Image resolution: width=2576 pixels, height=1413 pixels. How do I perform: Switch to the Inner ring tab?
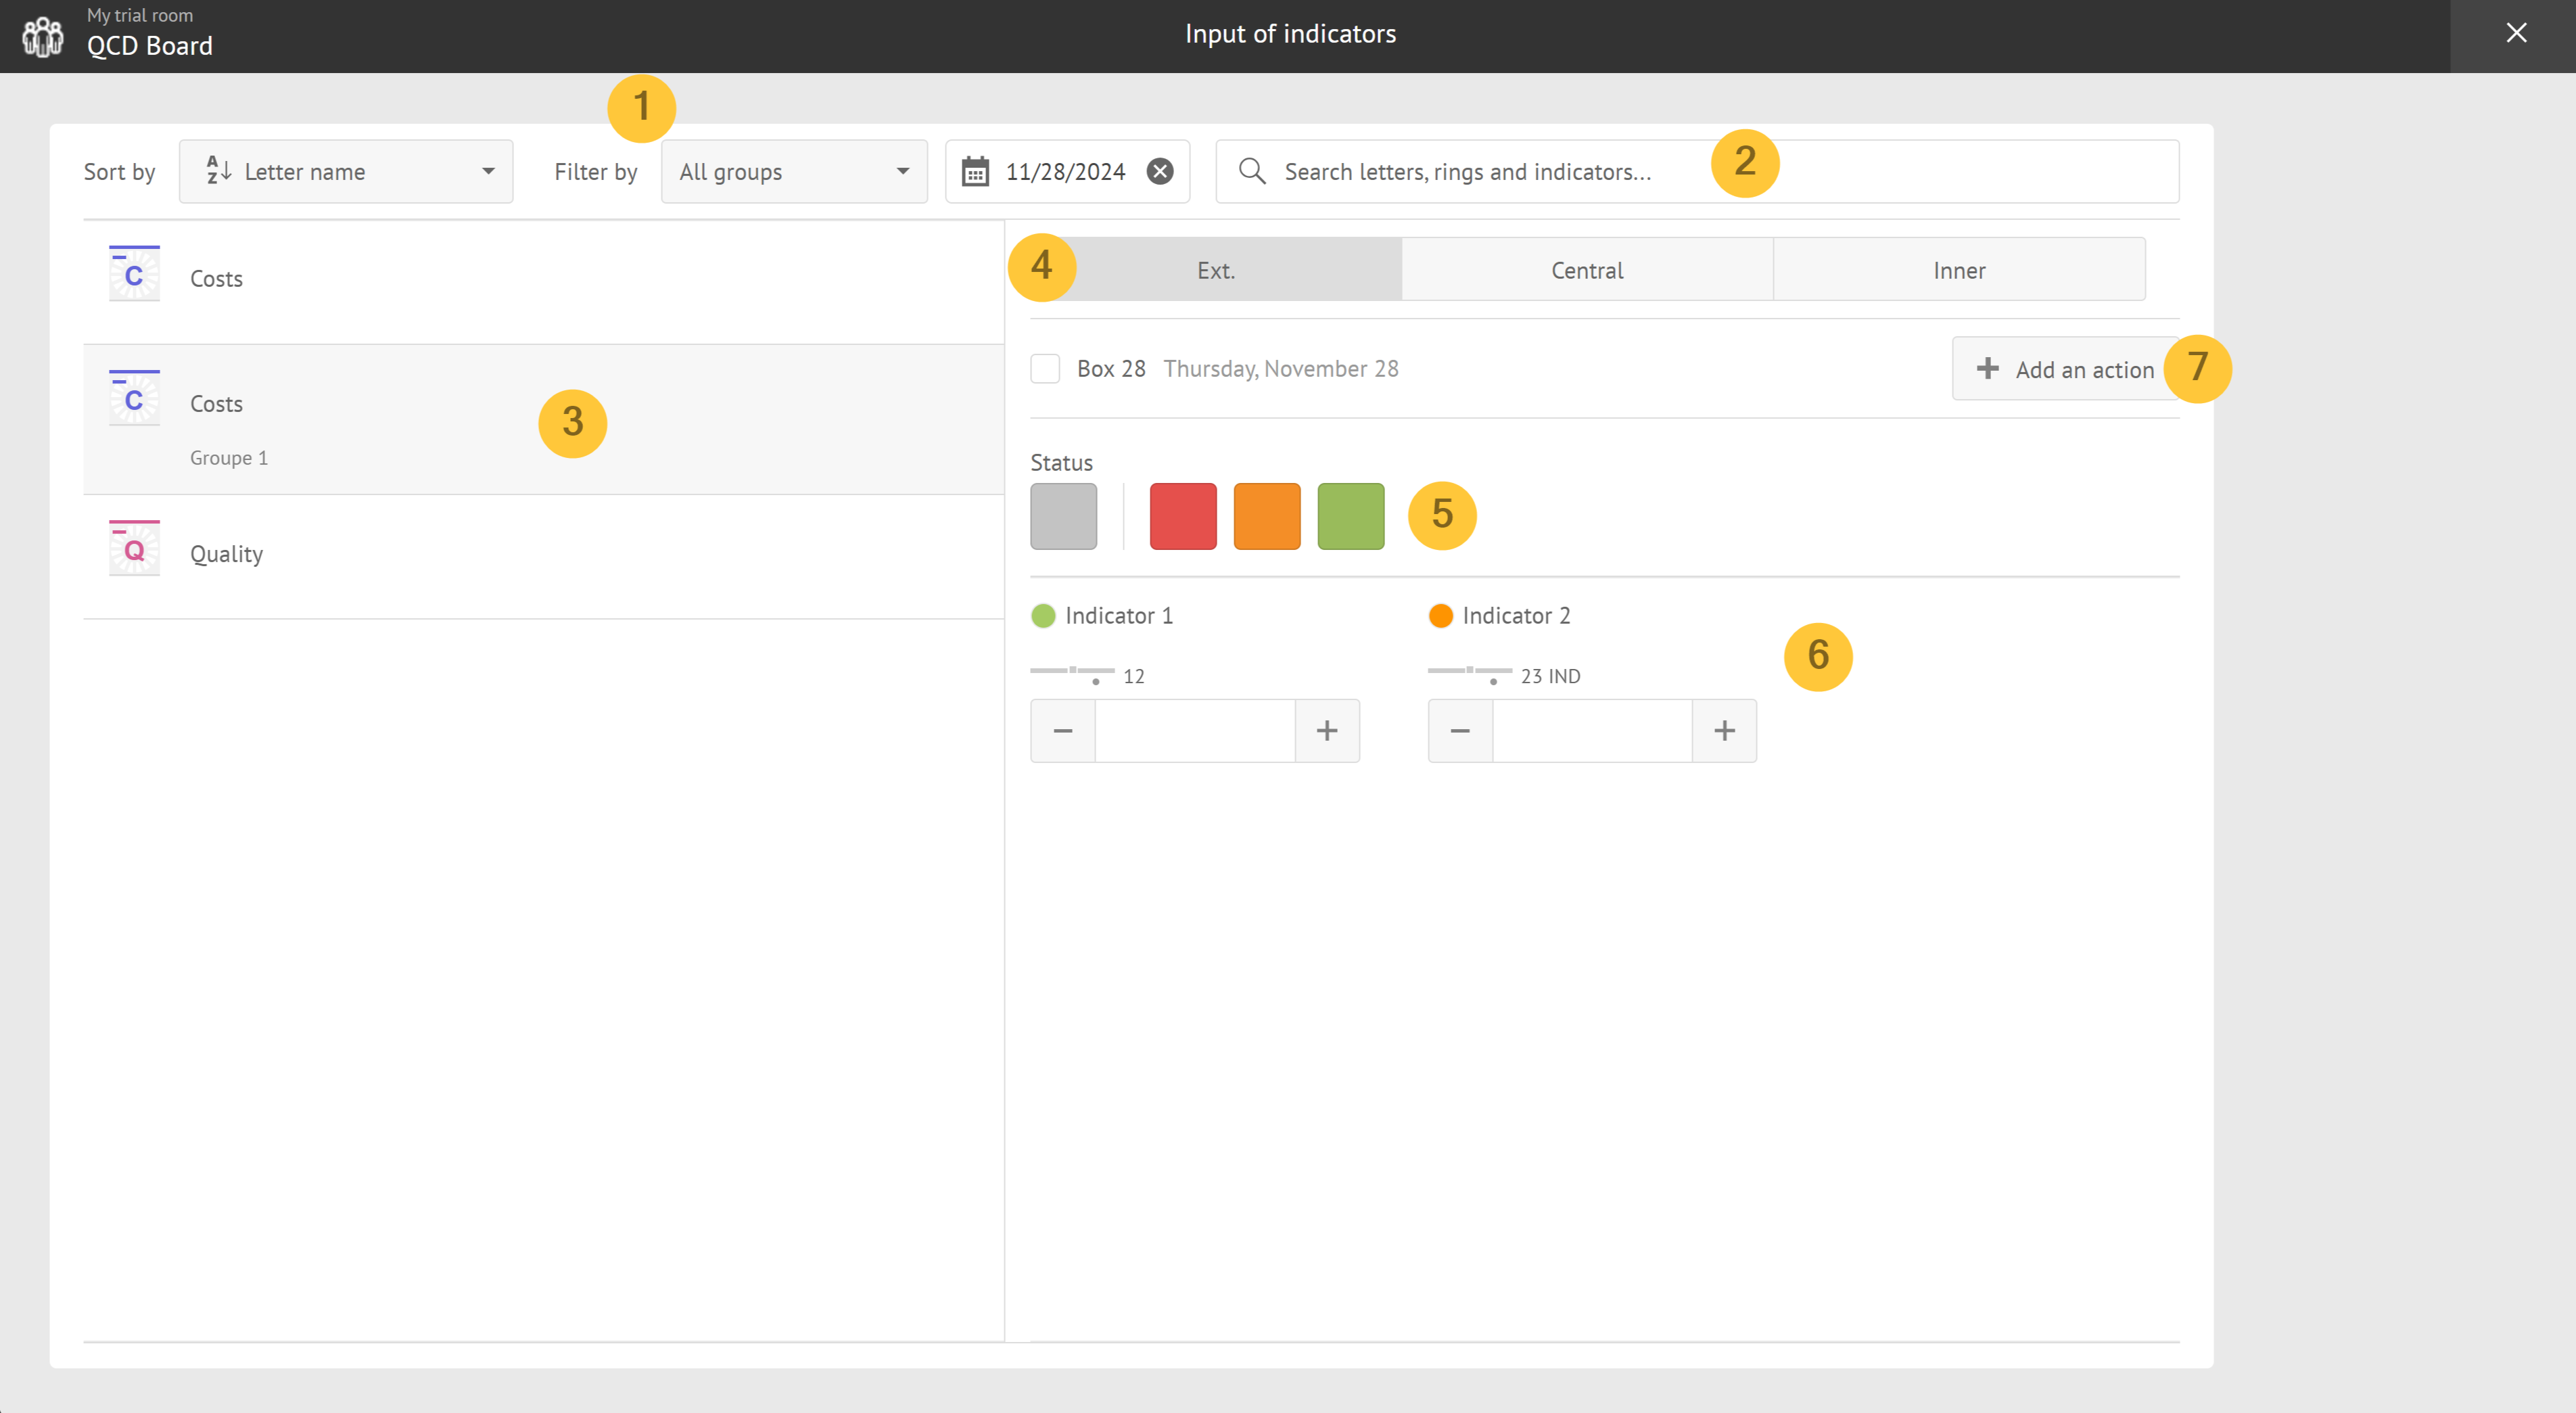point(1959,270)
